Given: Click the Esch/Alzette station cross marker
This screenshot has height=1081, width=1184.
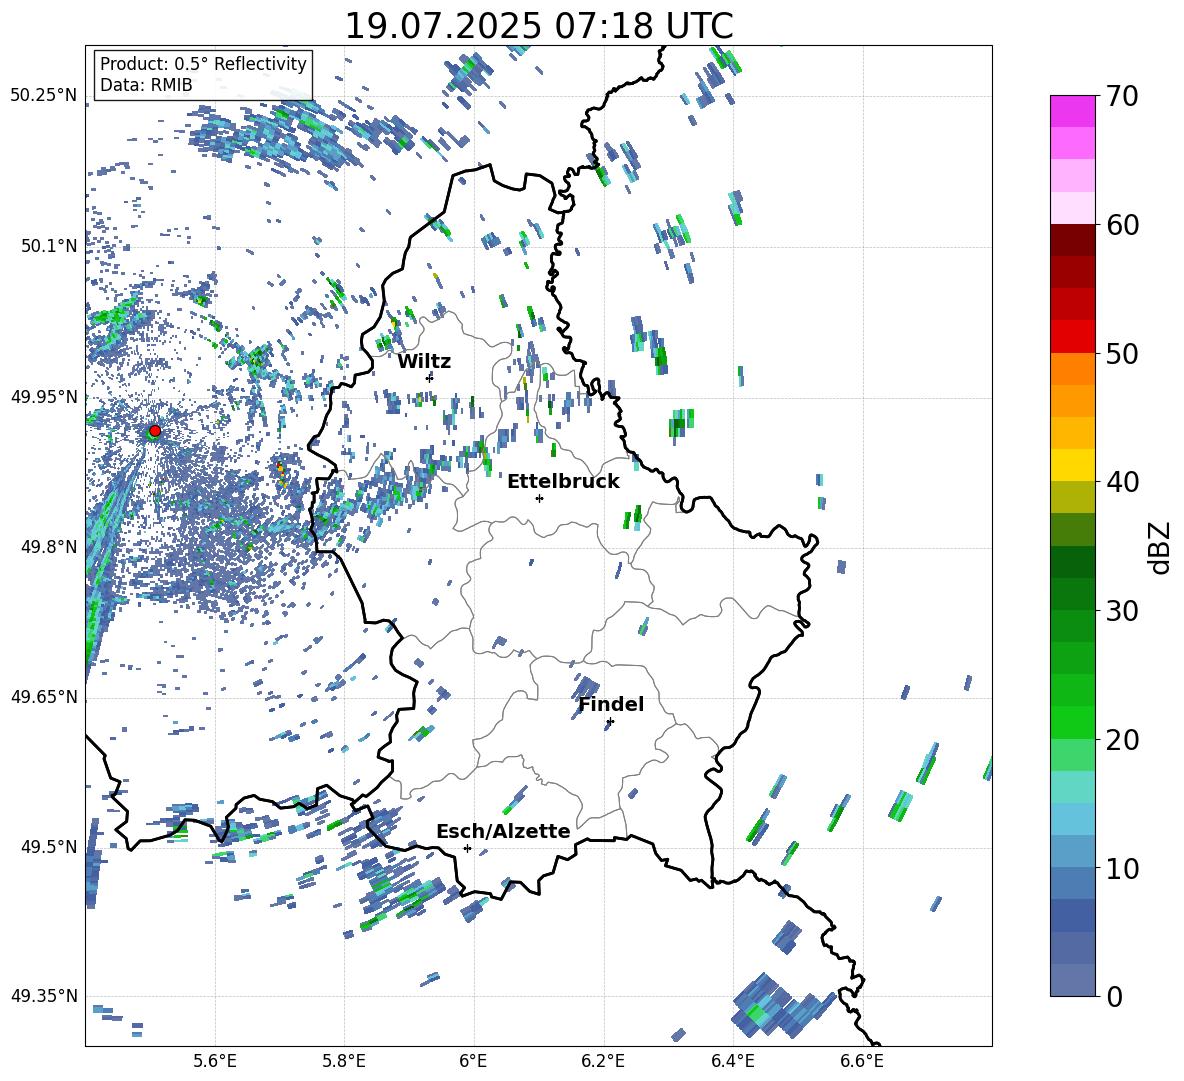Looking at the screenshot, I should pyautogui.click(x=467, y=848).
